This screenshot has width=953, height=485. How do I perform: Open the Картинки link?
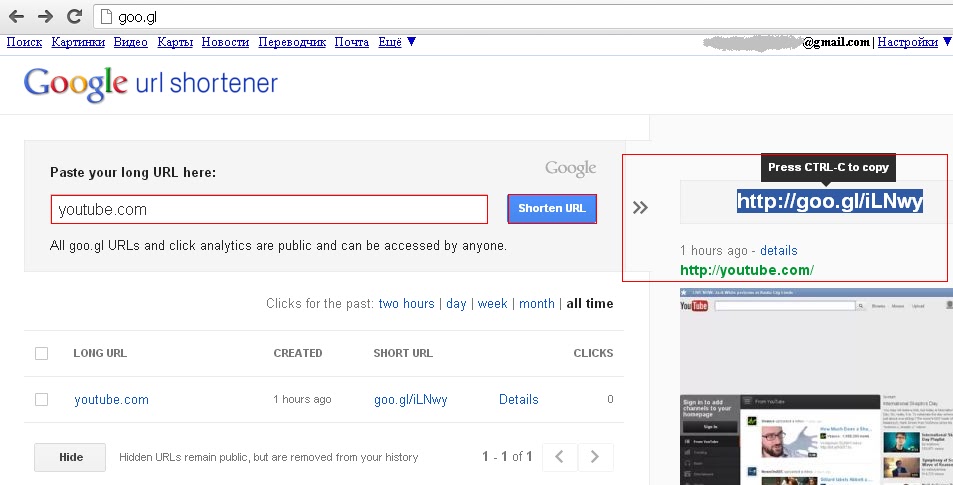click(x=78, y=42)
